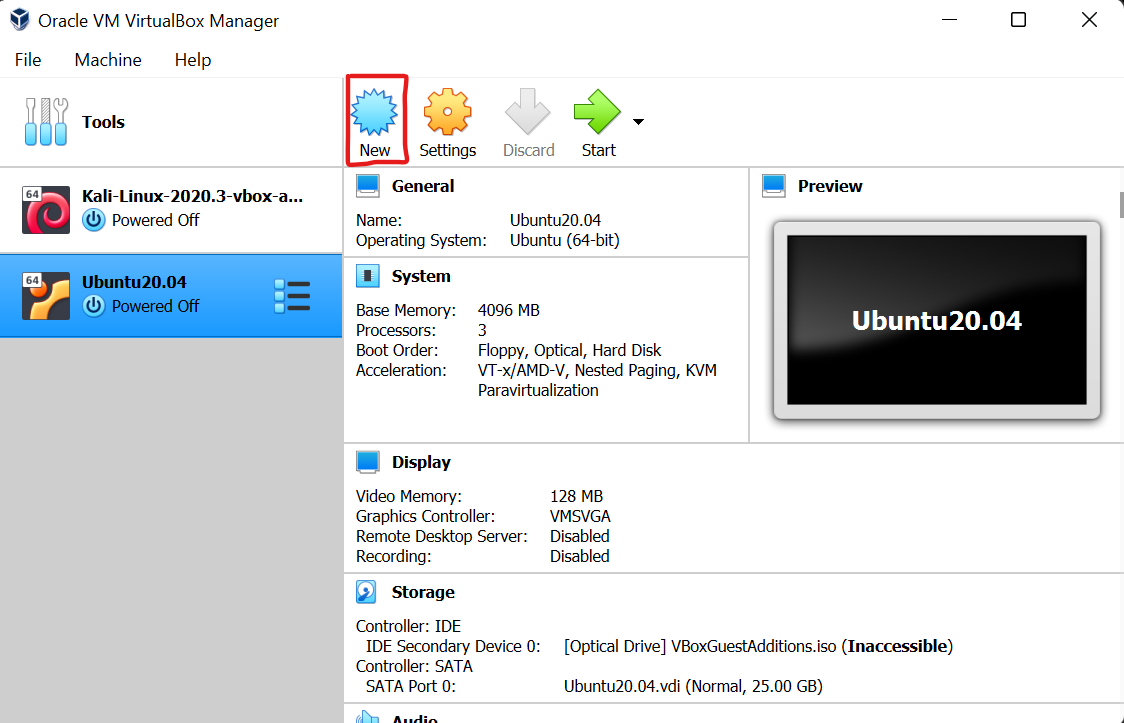Open the Machine menu
This screenshot has height=723, width=1124.
107,60
